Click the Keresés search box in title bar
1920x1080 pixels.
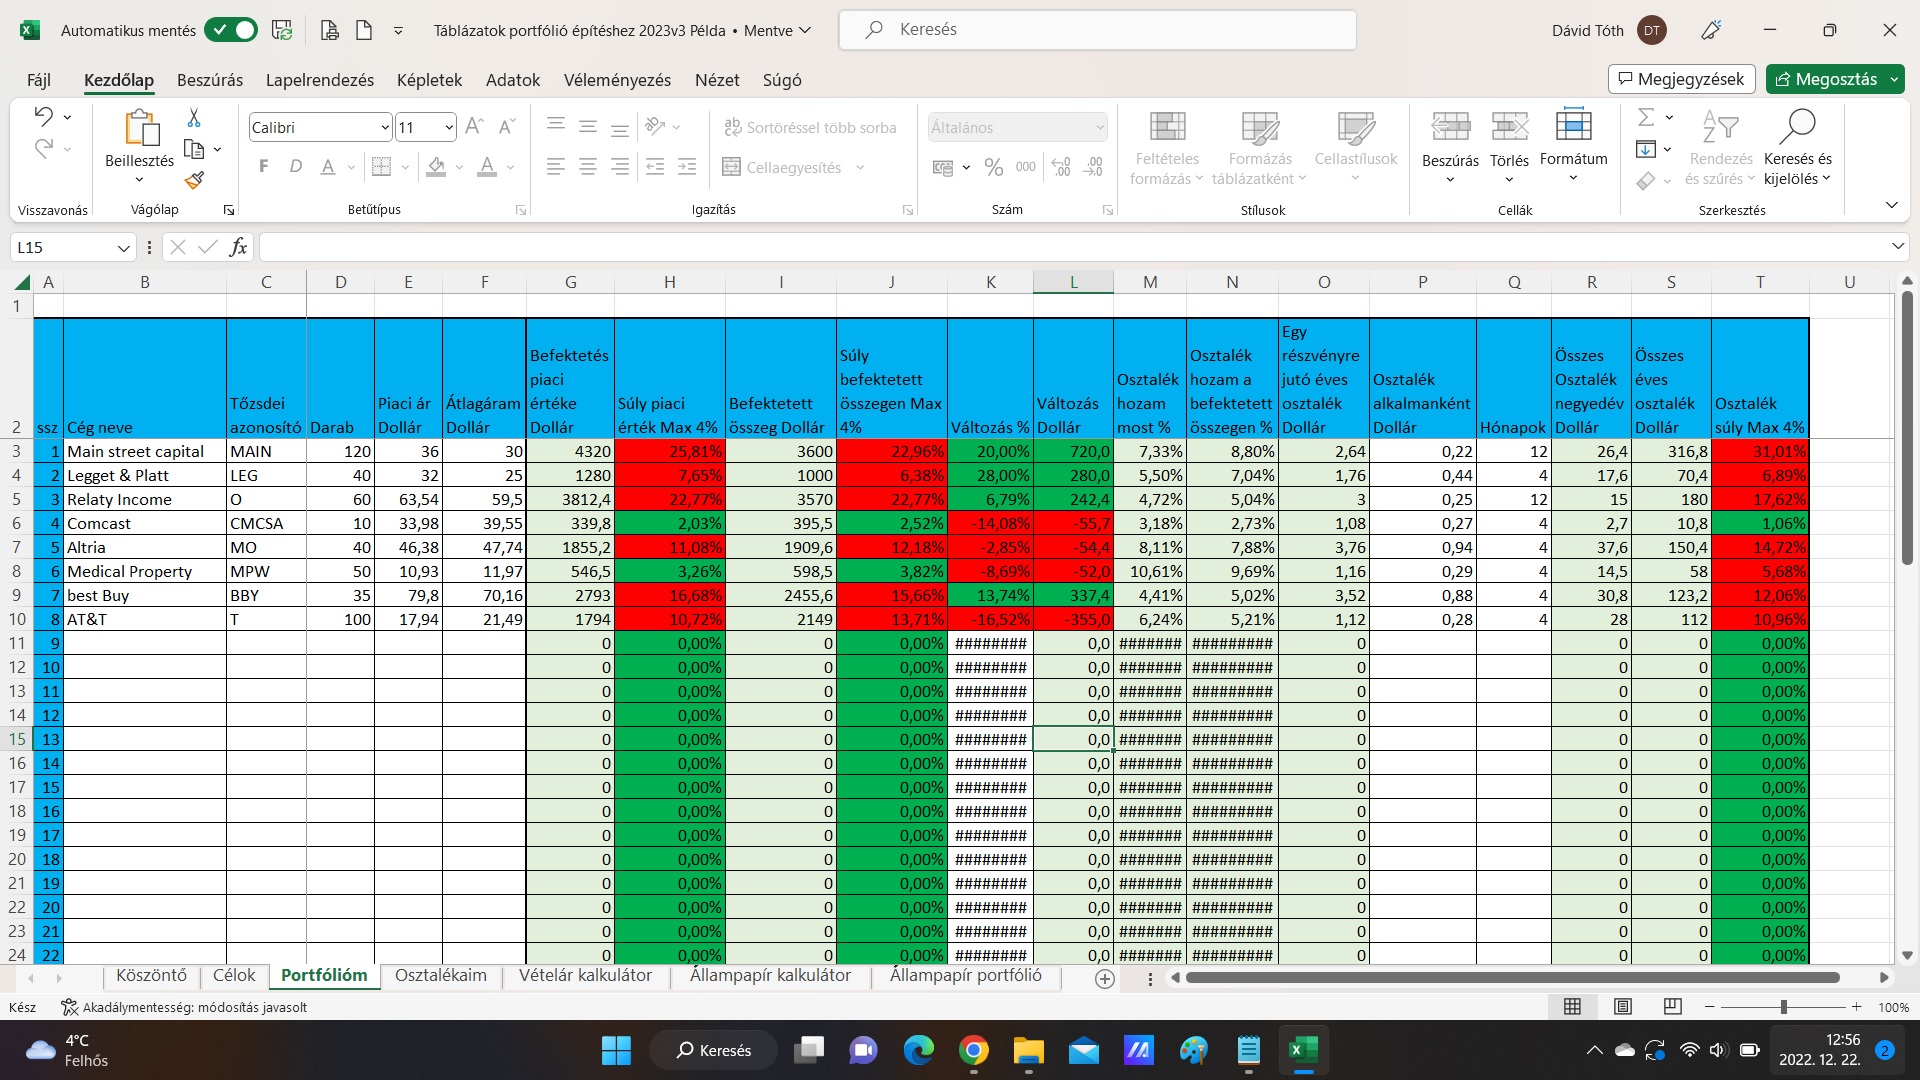[1098, 30]
